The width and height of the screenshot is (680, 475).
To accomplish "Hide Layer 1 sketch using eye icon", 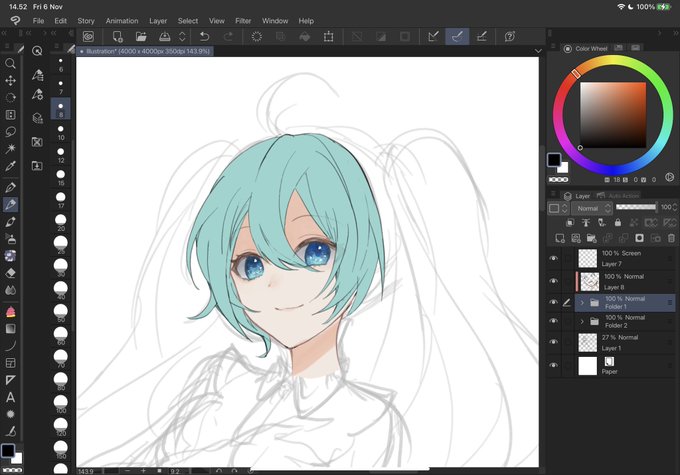I will [x=553, y=342].
